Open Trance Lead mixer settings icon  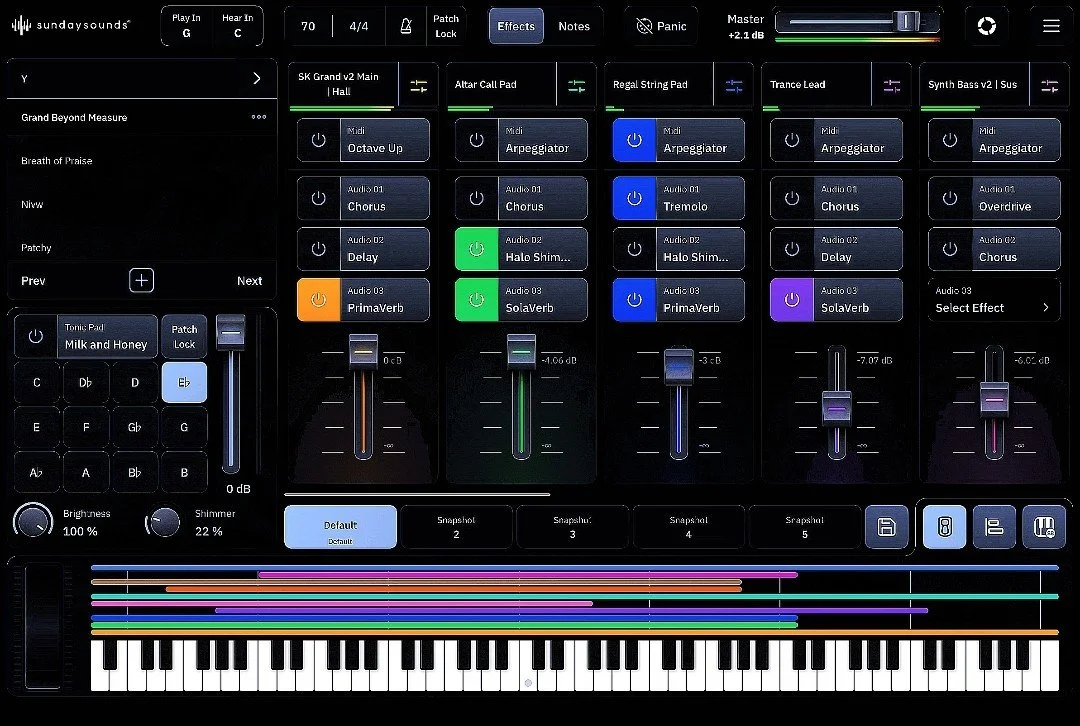(x=892, y=86)
